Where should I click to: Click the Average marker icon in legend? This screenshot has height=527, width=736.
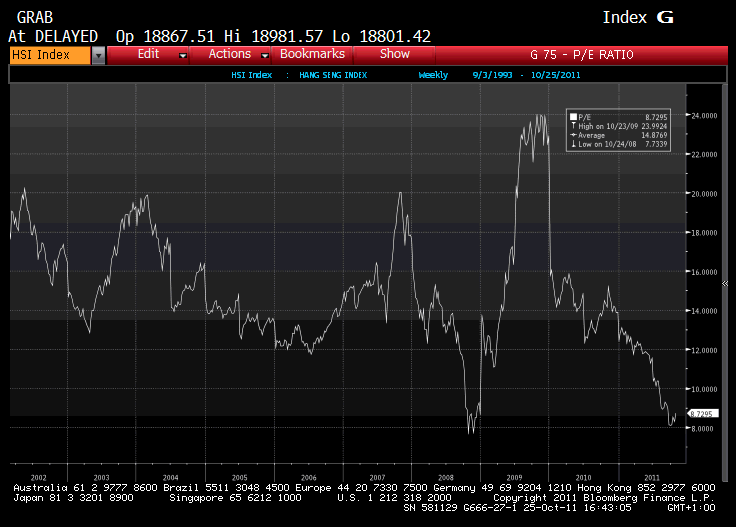point(573,135)
